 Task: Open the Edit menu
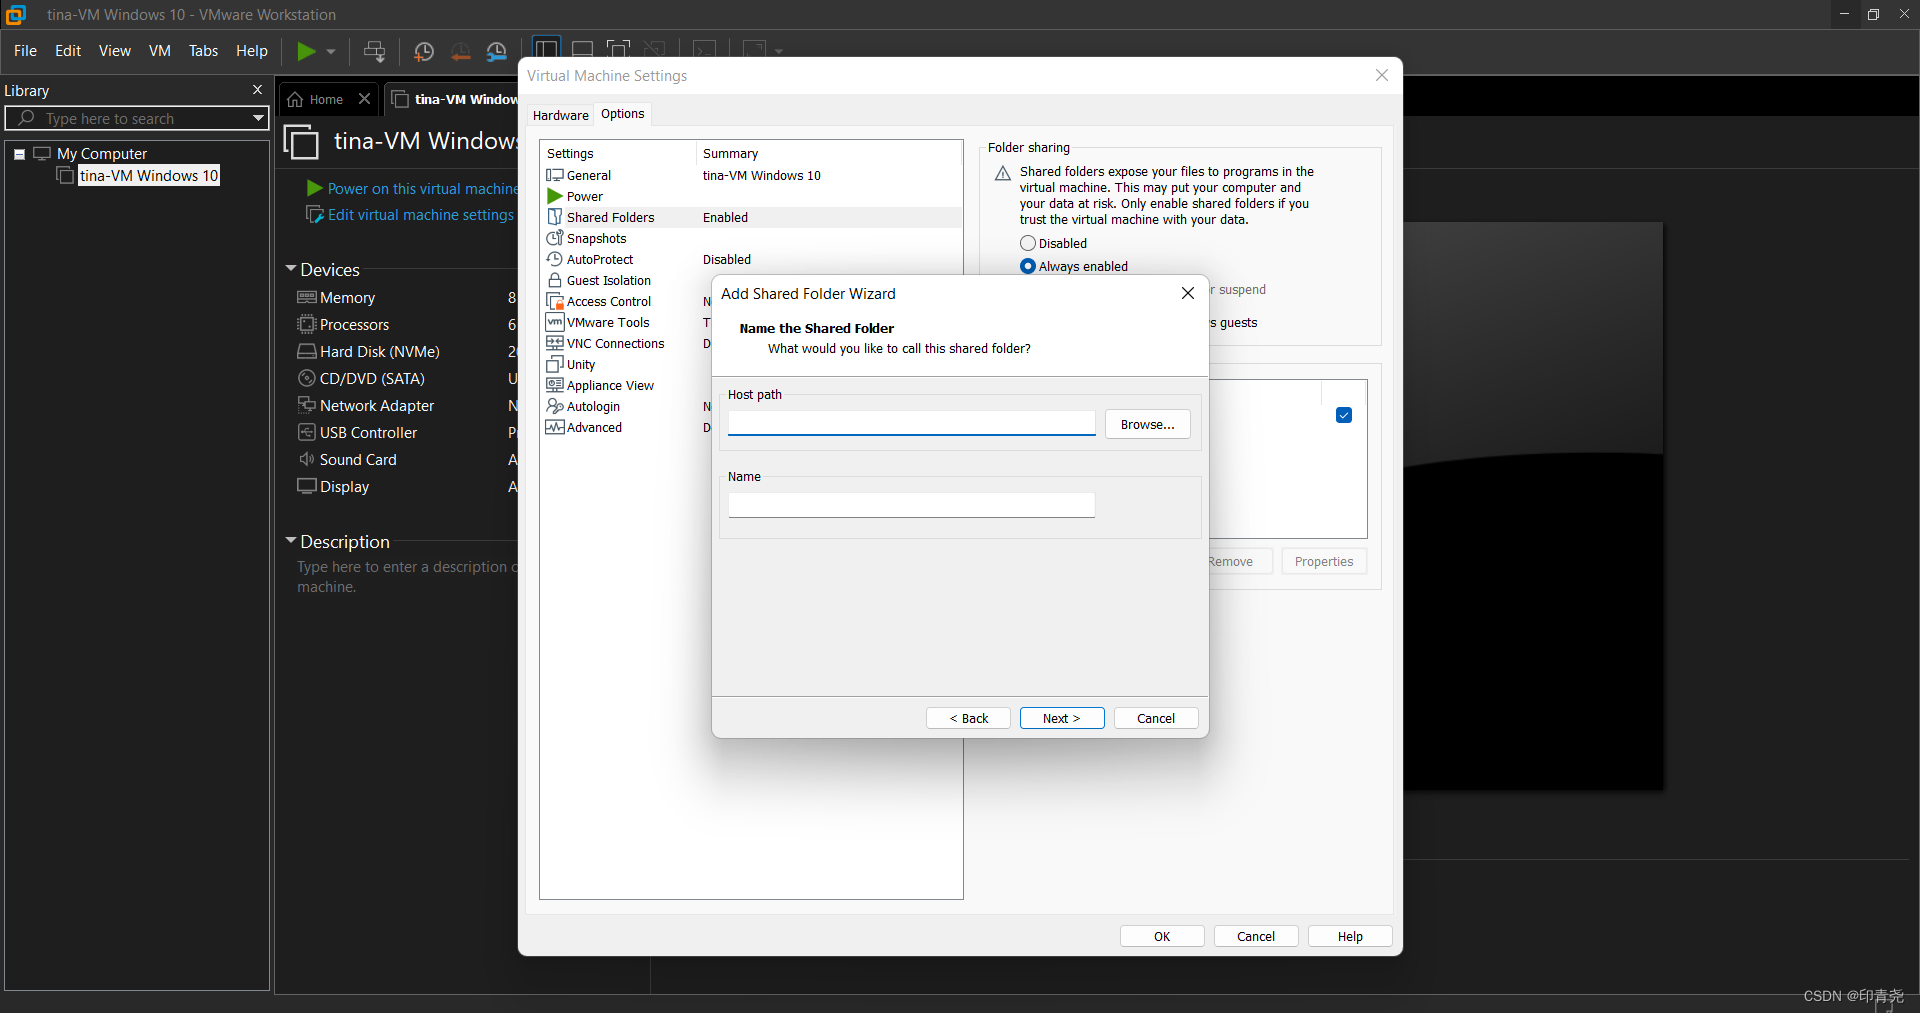coord(68,51)
